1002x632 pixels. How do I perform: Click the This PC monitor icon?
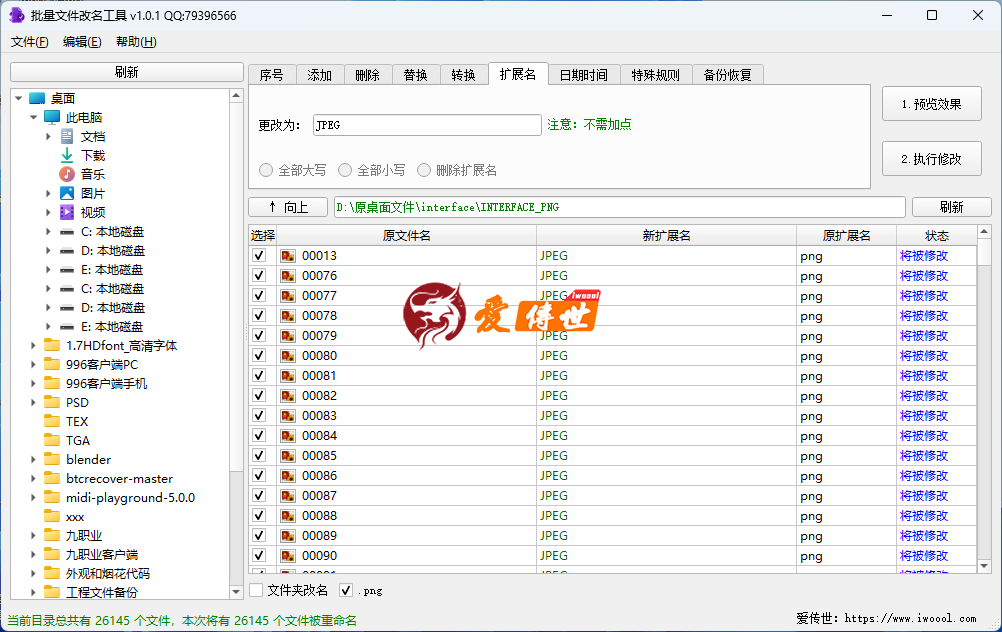pyautogui.click(x=52, y=117)
